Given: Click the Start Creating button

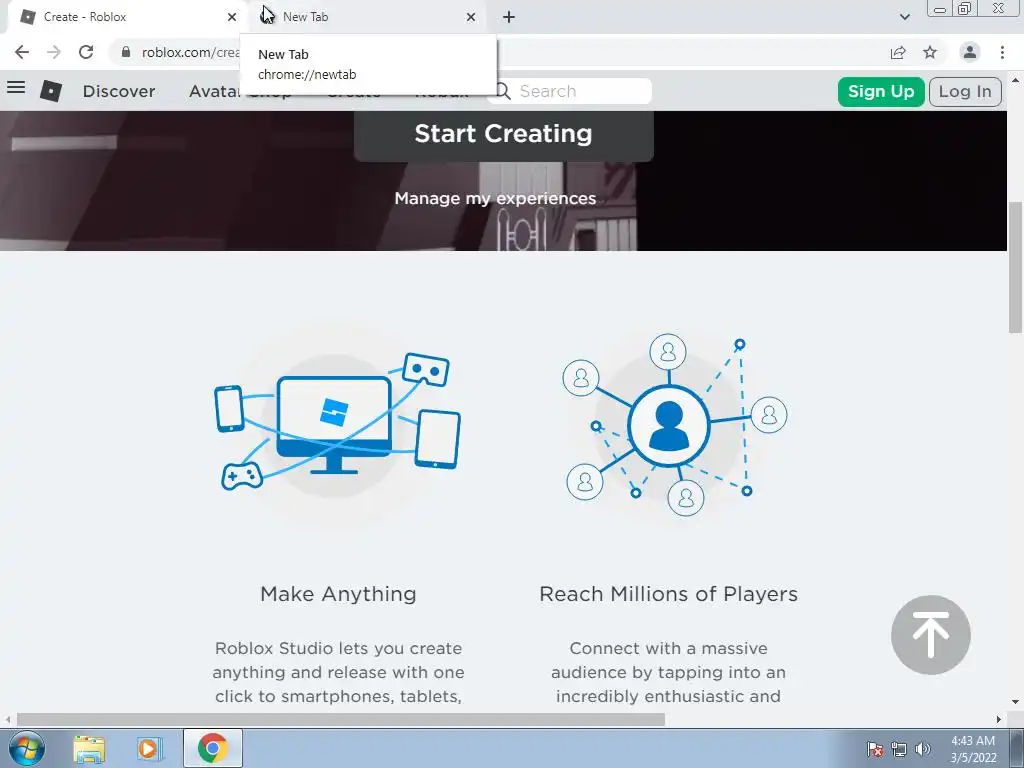Looking at the screenshot, I should tap(504, 135).
